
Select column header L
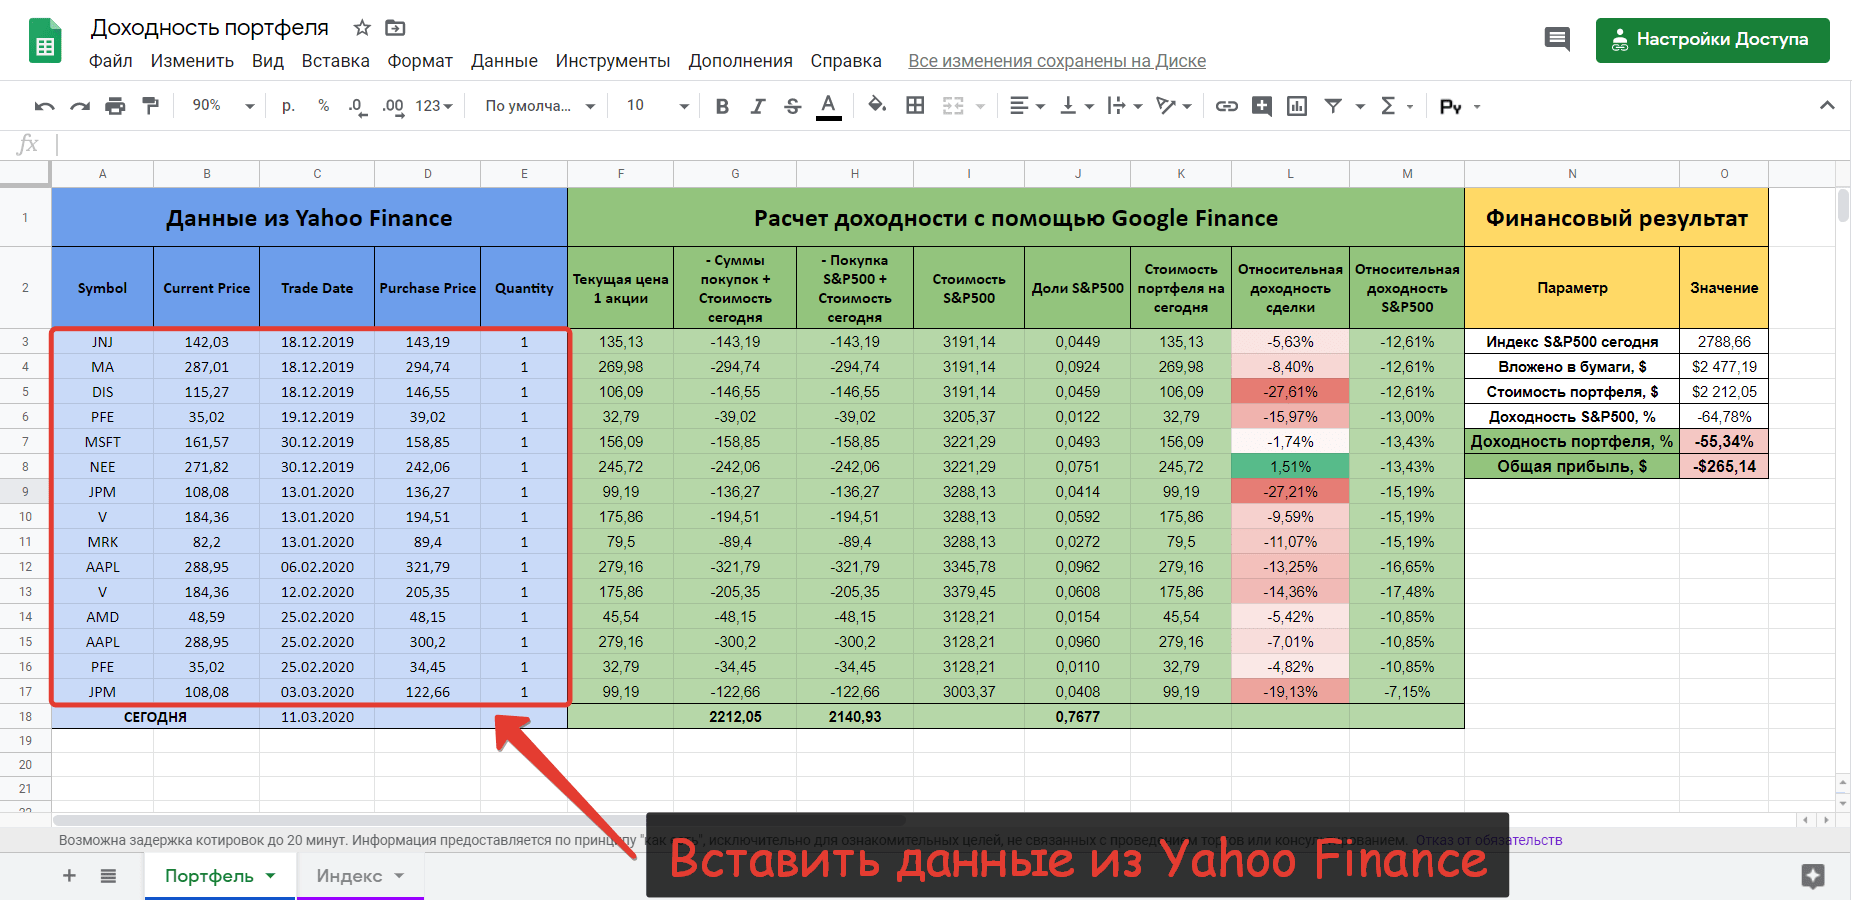click(1290, 174)
